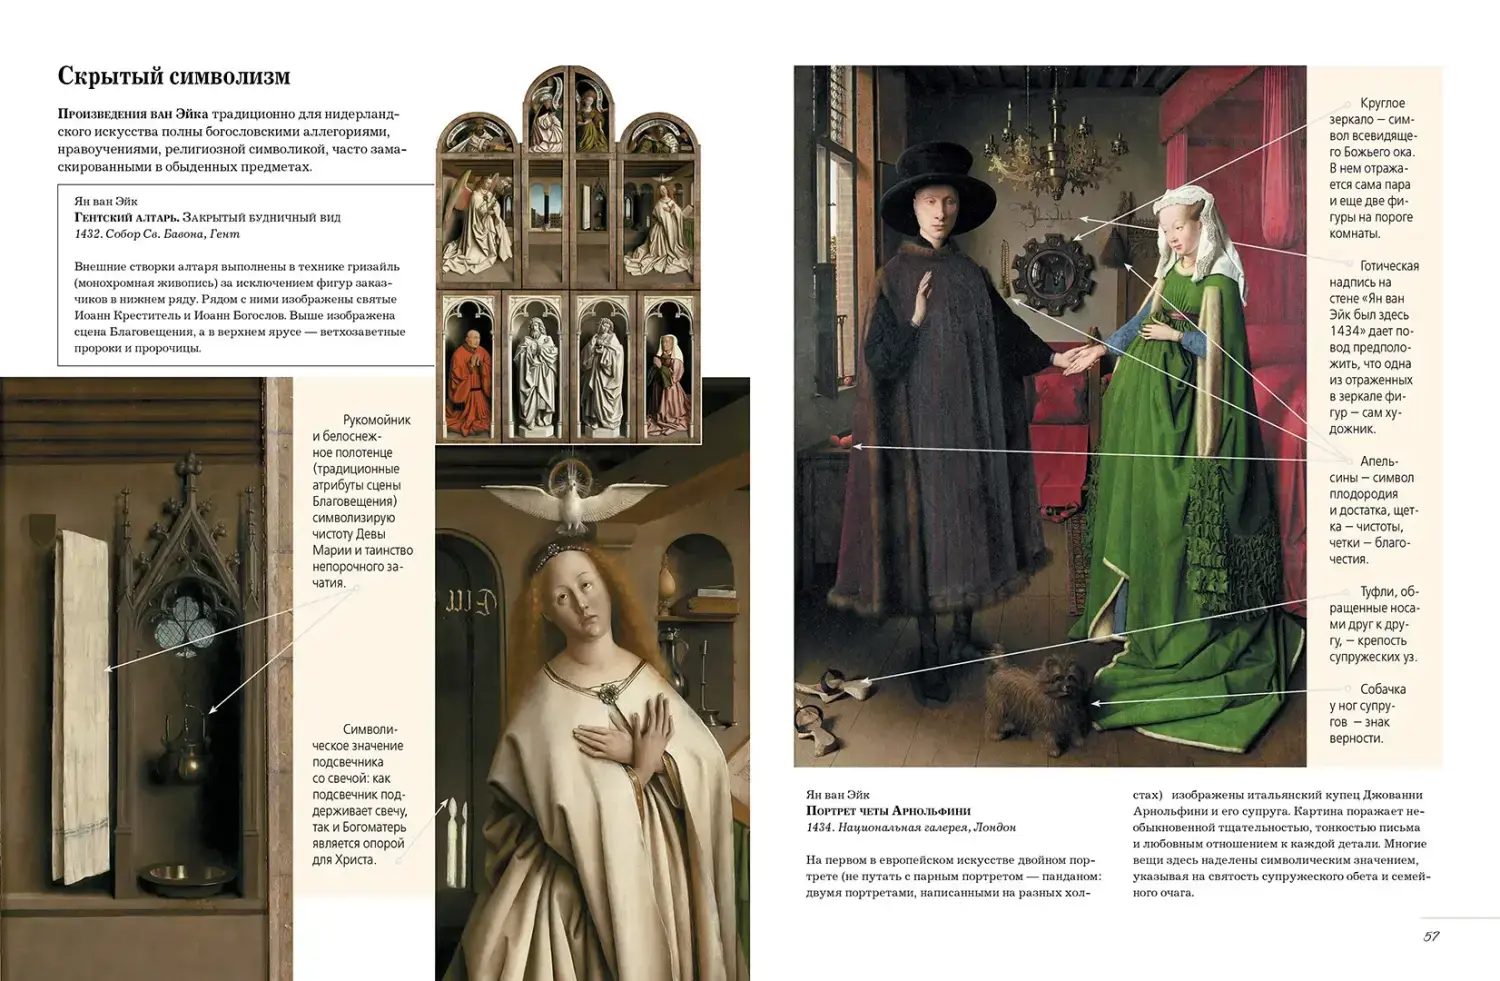Select the text column mentioning "итальянский купец Джованни Арнольфини"

click(x=1282, y=844)
